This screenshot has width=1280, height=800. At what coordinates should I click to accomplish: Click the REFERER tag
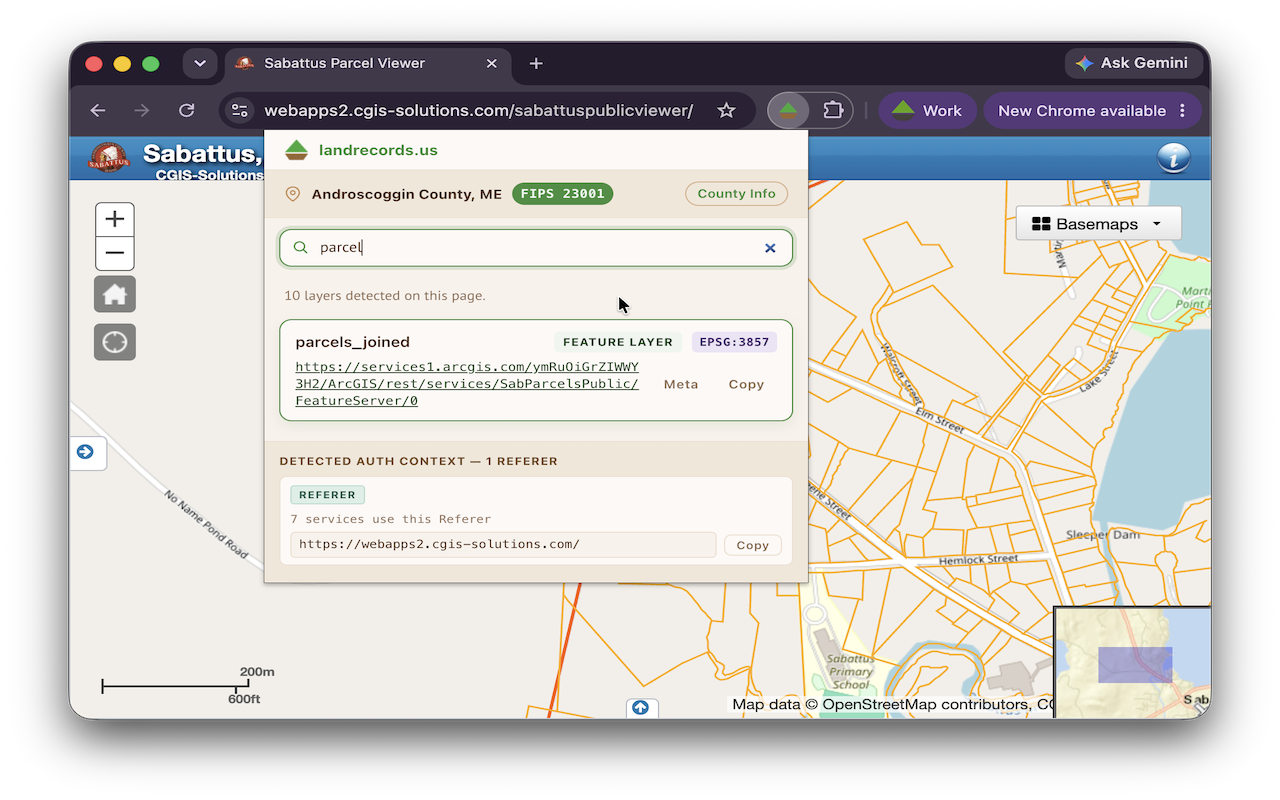[x=327, y=495]
